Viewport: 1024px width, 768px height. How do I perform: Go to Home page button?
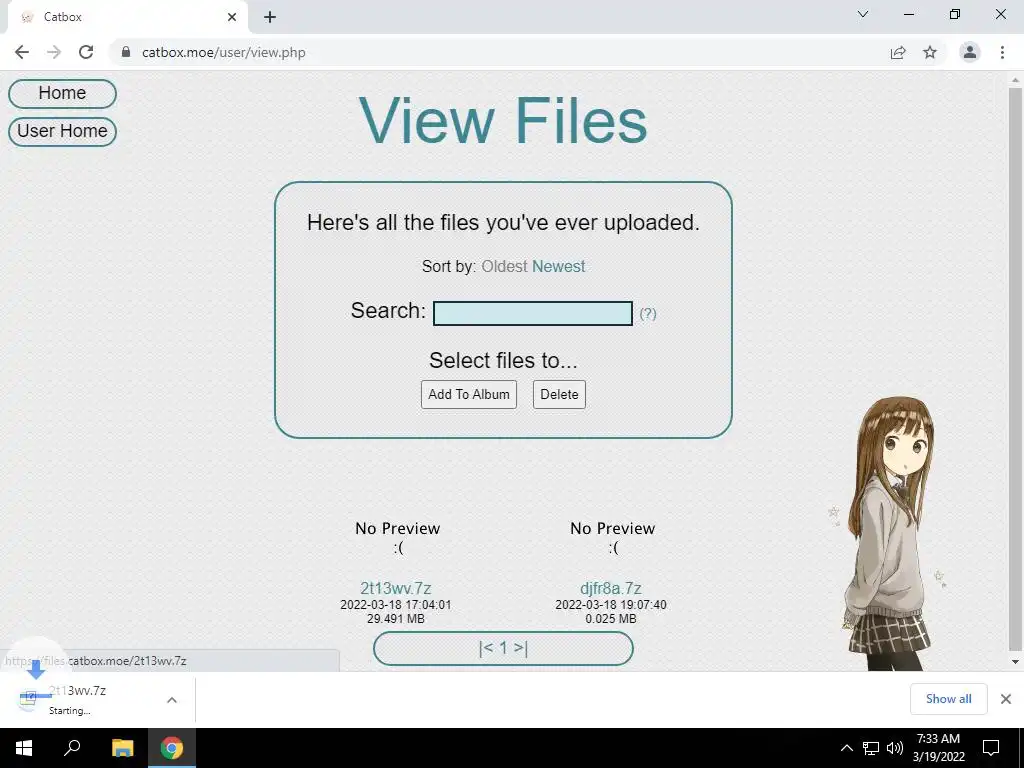62,93
